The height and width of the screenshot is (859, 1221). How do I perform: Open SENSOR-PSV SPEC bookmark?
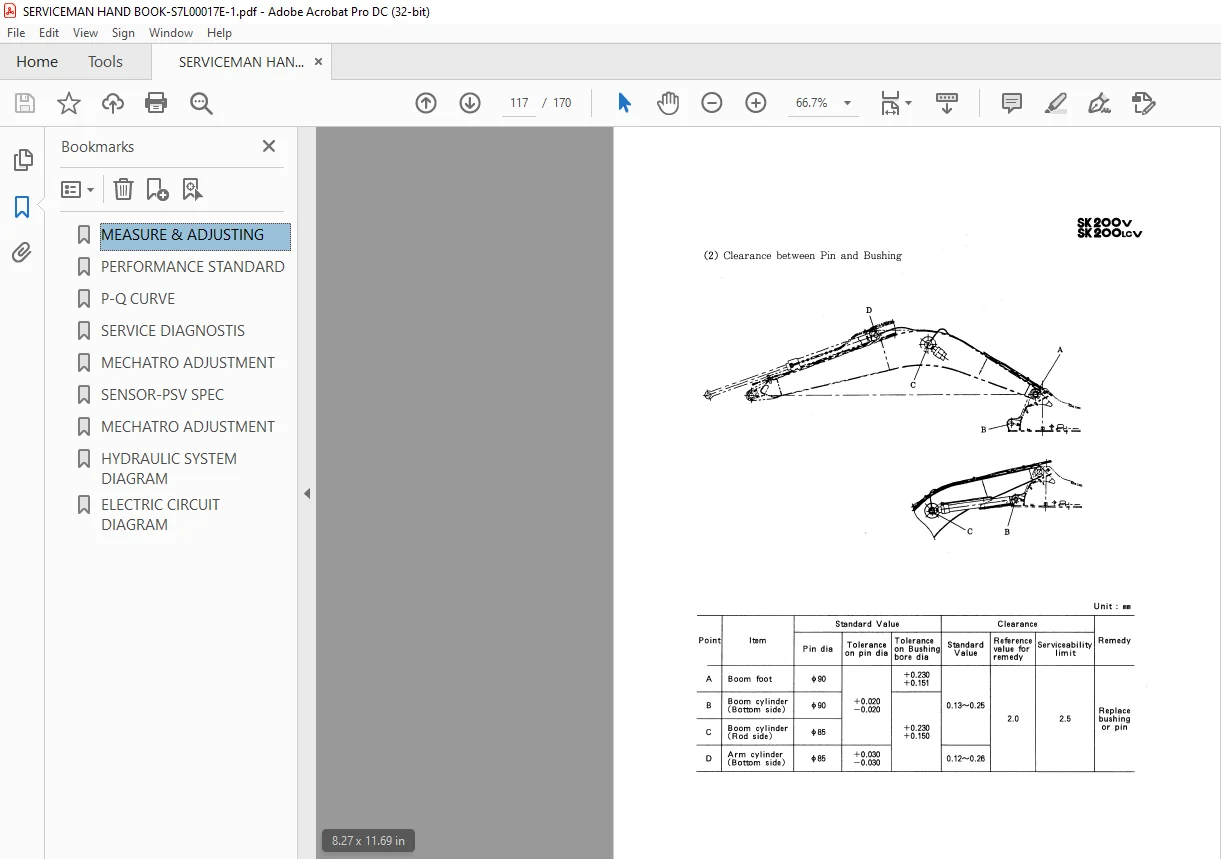click(162, 395)
